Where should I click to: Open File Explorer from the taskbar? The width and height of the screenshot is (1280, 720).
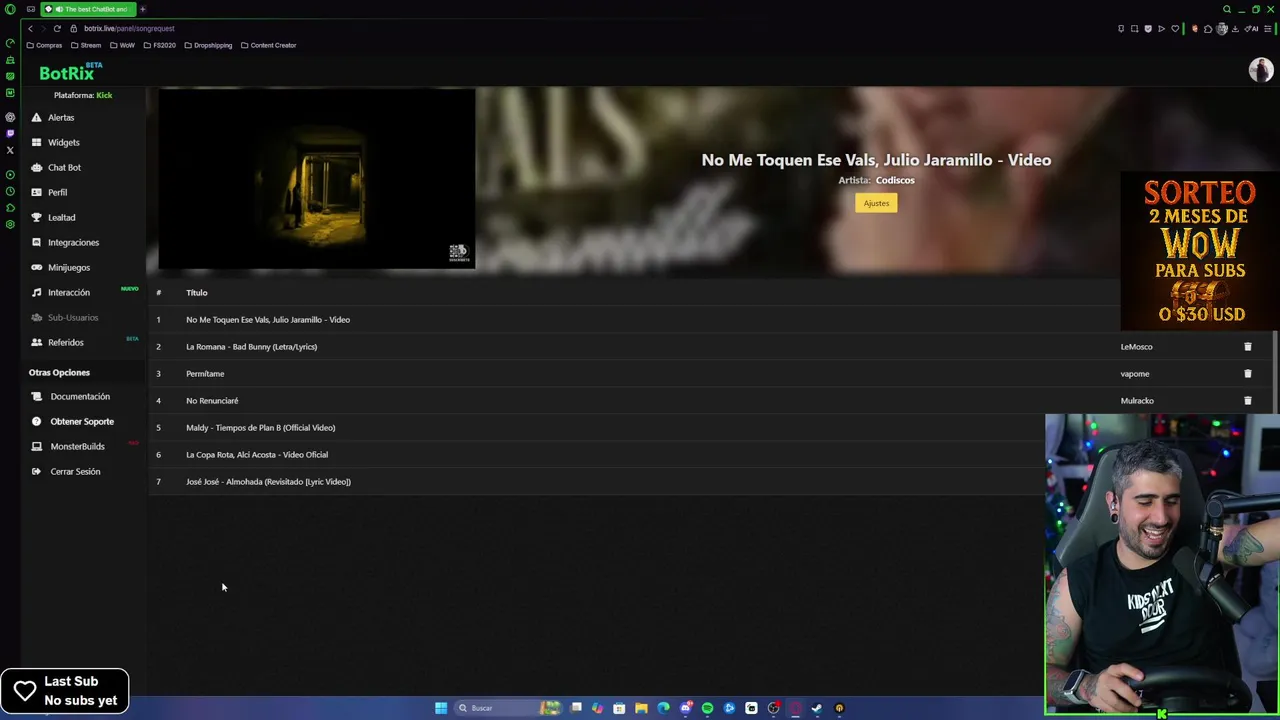coord(641,708)
